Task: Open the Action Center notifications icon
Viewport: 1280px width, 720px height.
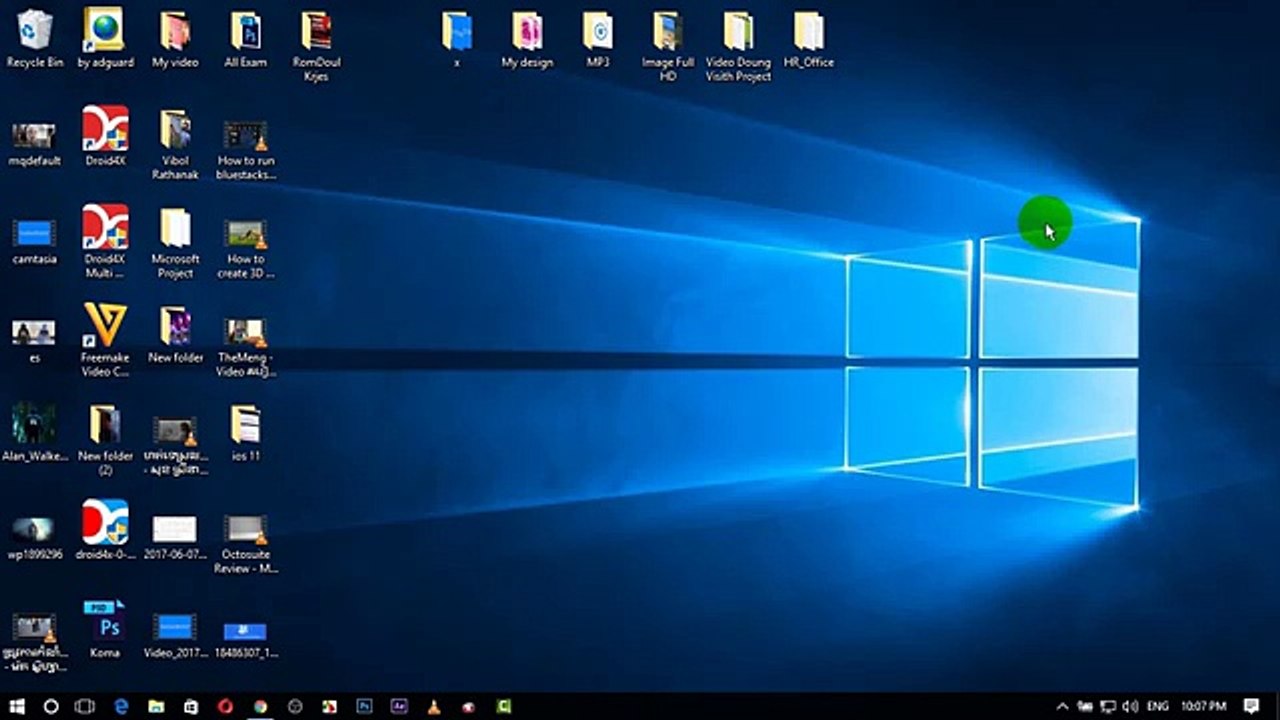Action: click(x=1251, y=706)
